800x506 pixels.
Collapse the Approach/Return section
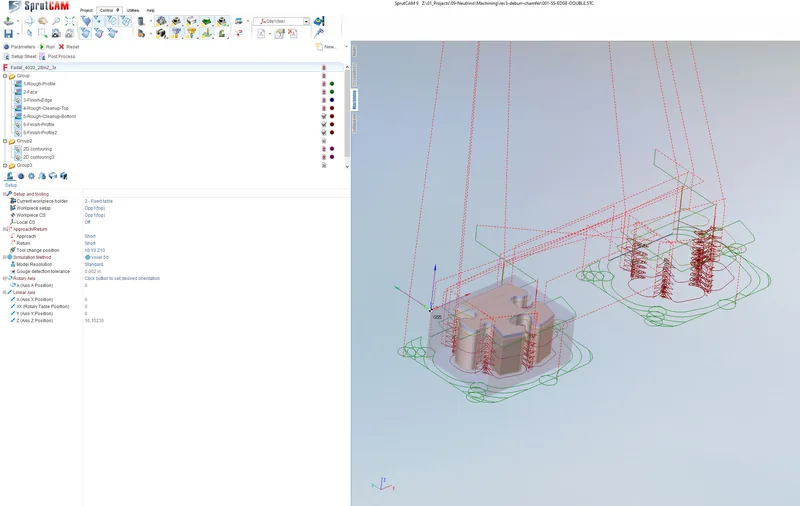click(5, 230)
